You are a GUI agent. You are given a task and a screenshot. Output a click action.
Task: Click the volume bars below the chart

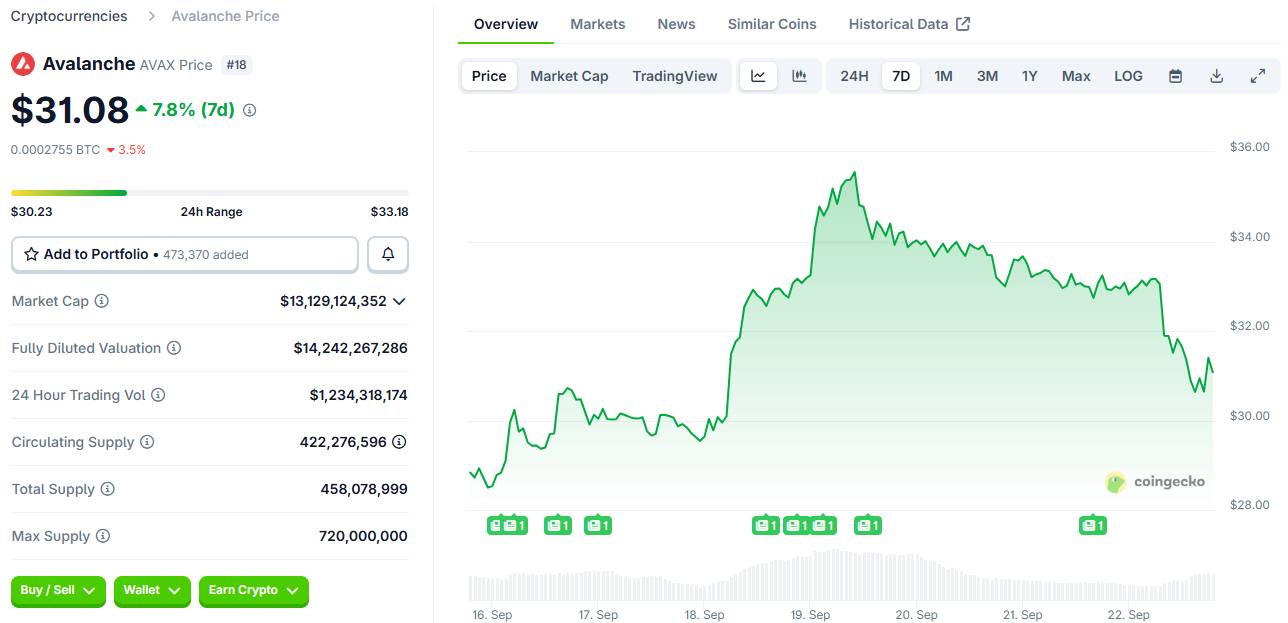pyautogui.click(x=841, y=576)
